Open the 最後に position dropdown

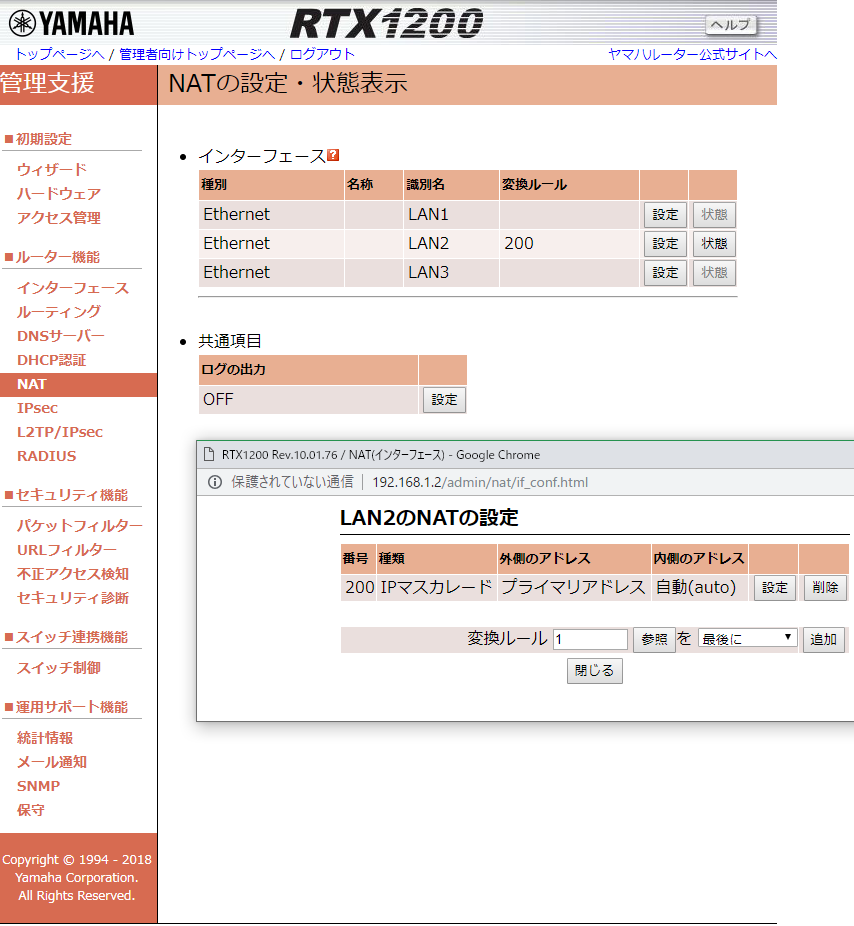(x=748, y=638)
